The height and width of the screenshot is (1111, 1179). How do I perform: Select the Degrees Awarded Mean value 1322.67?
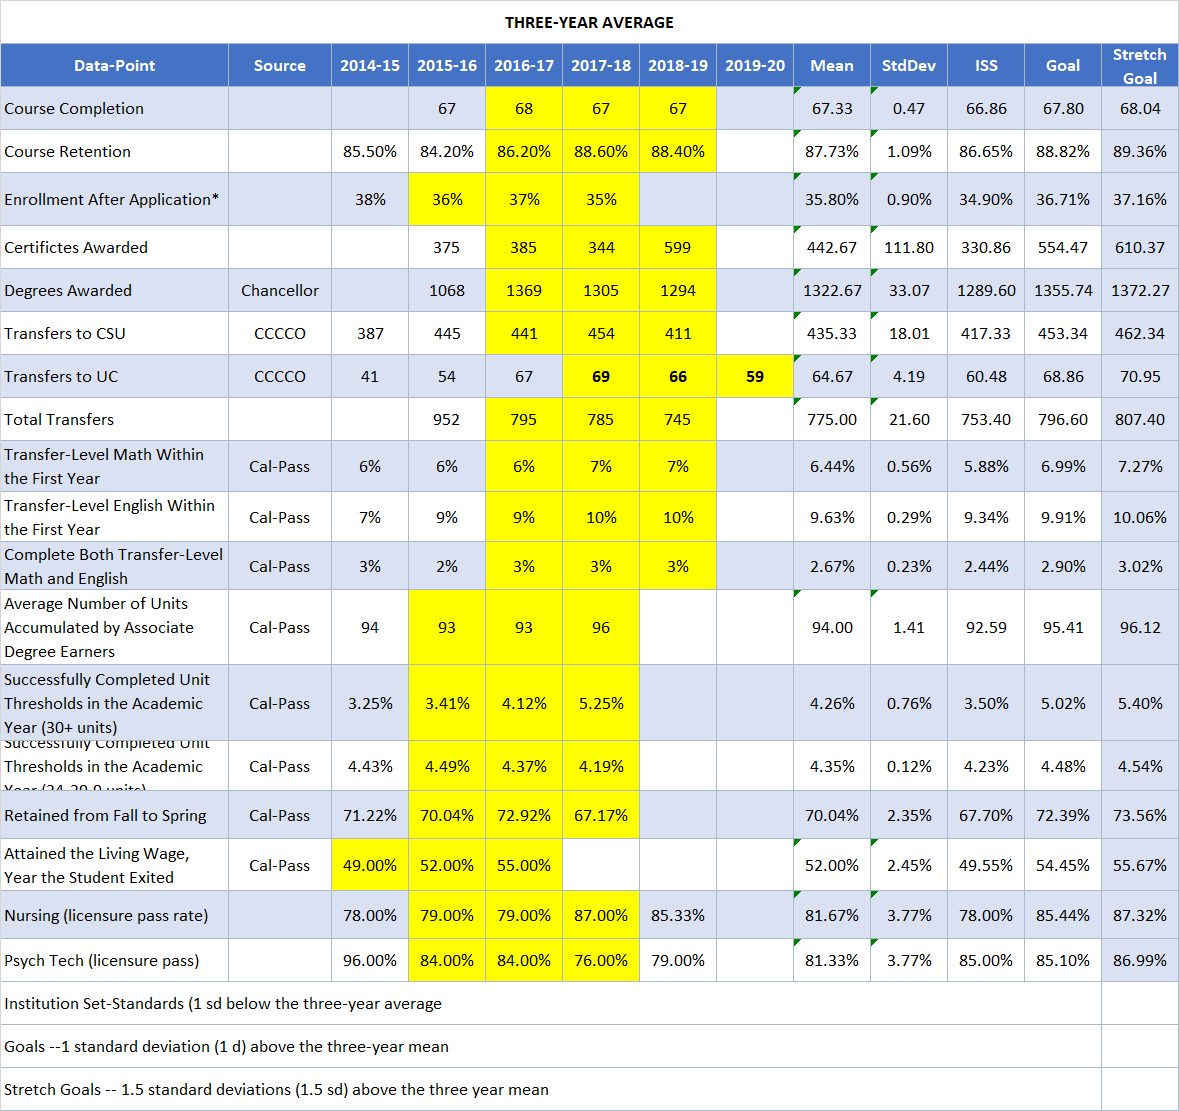832,291
